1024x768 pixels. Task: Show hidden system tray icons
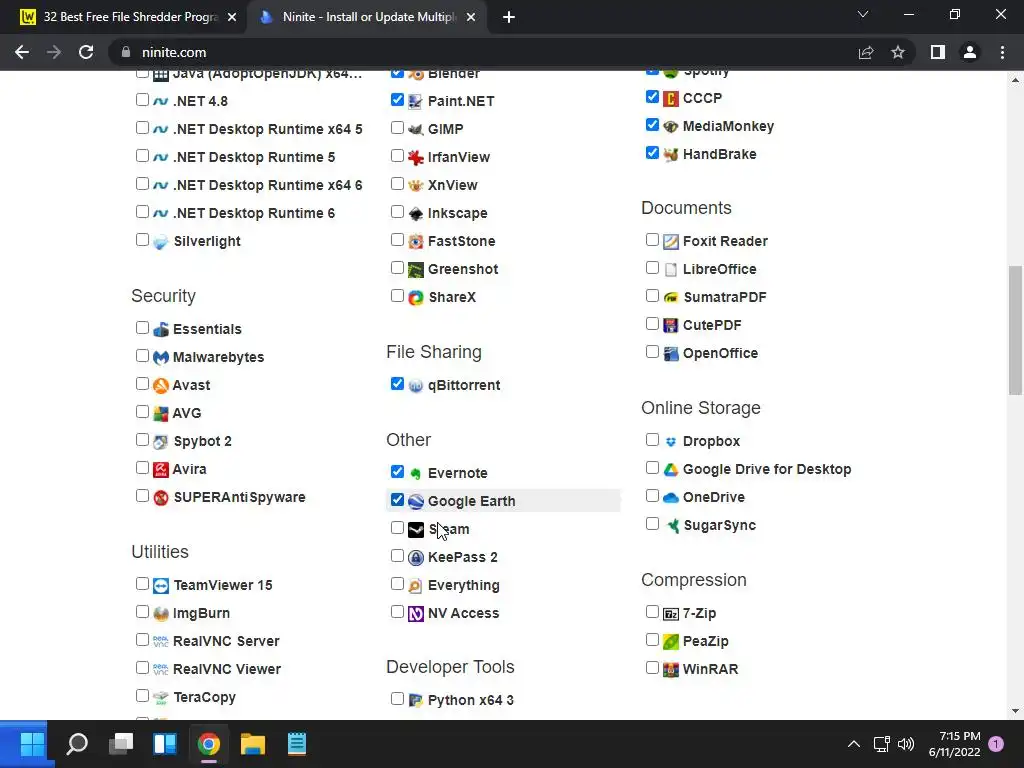pyautogui.click(x=854, y=744)
